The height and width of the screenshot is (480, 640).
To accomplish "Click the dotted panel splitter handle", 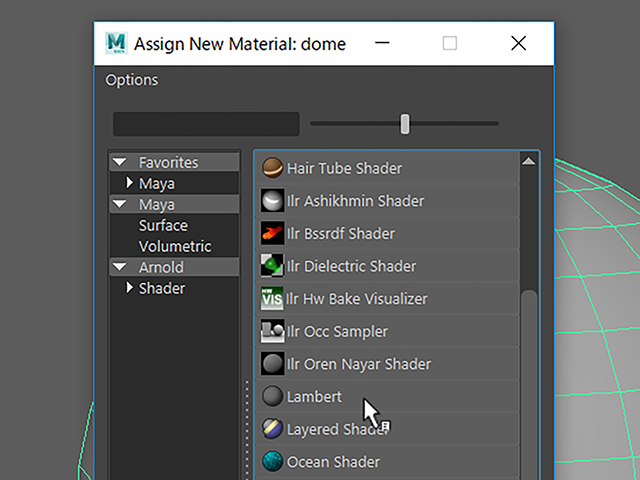I will click(247, 429).
